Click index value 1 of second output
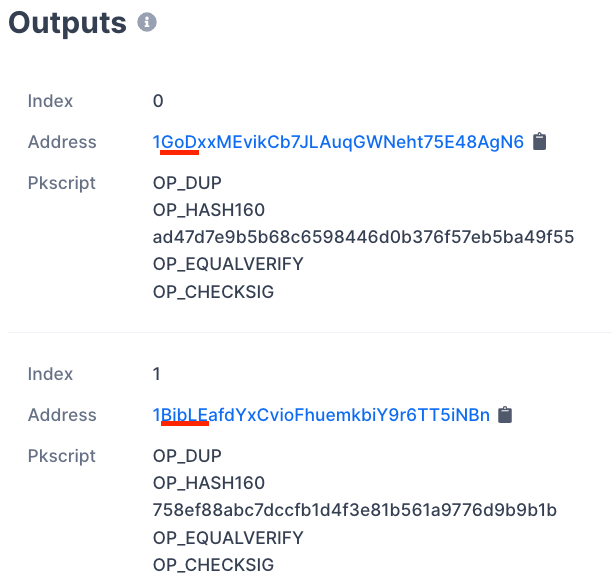Screen dimensions: 612x588 157,374
